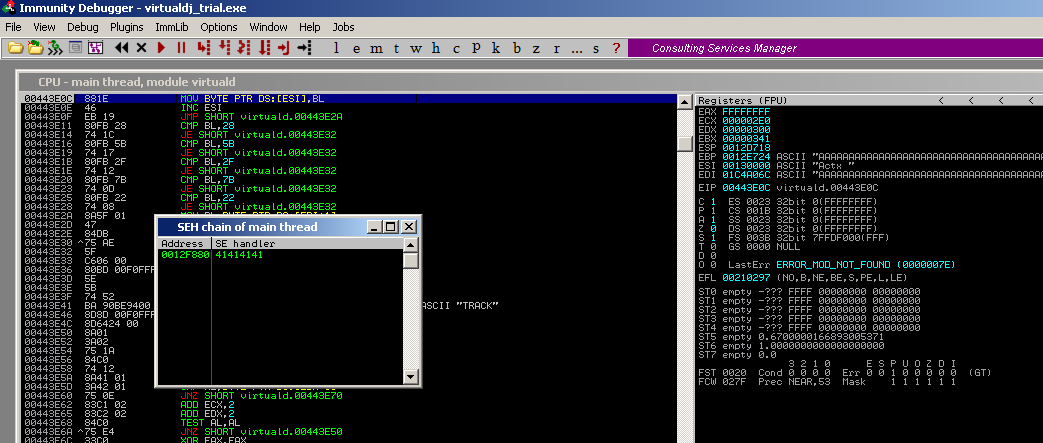The height and width of the screenshot is (443, 1043).
Task: Toggle the S sign flag value
Action: (714, 237)
